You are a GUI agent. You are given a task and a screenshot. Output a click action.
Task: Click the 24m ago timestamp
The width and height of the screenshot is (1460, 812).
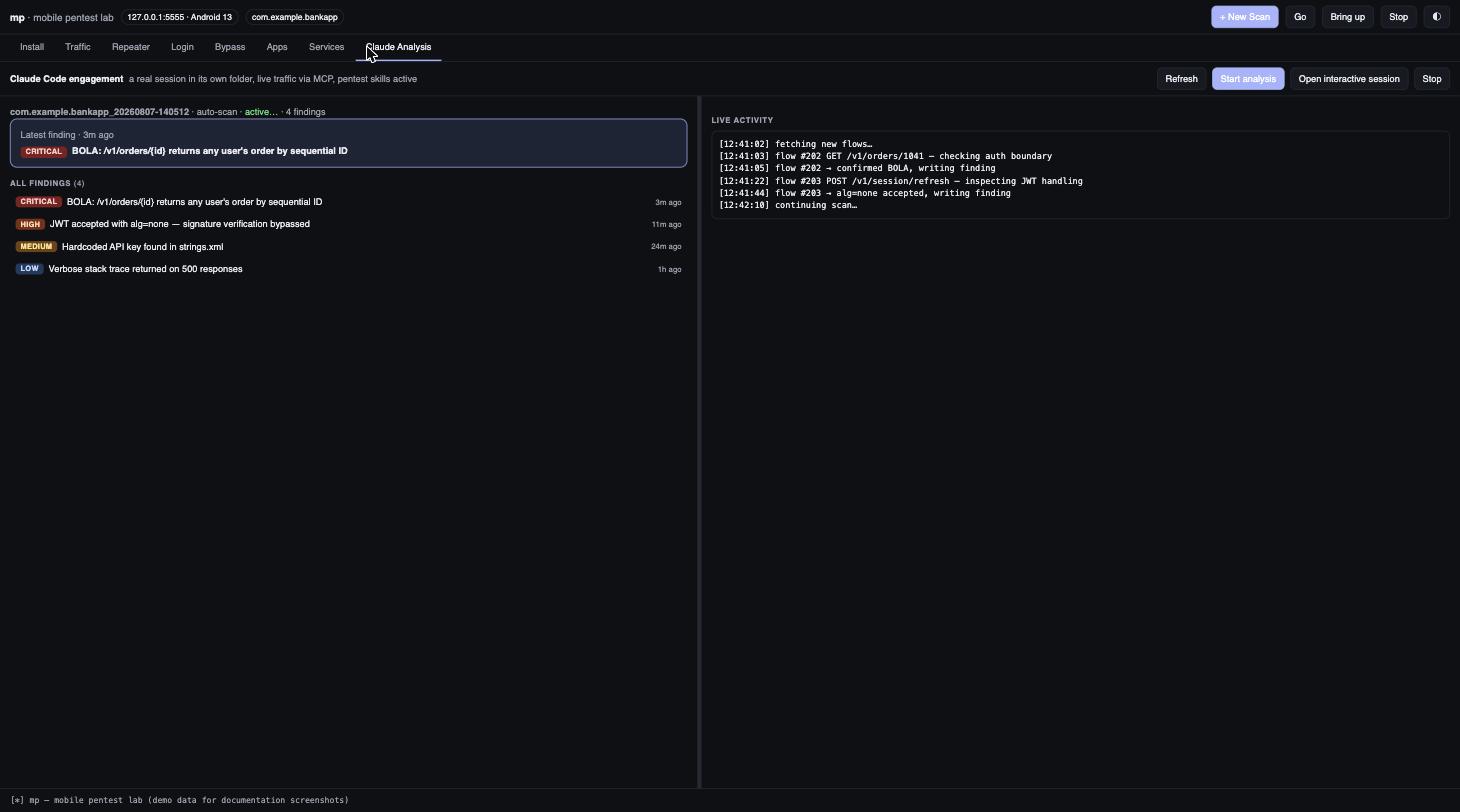(x=666, y=247)
